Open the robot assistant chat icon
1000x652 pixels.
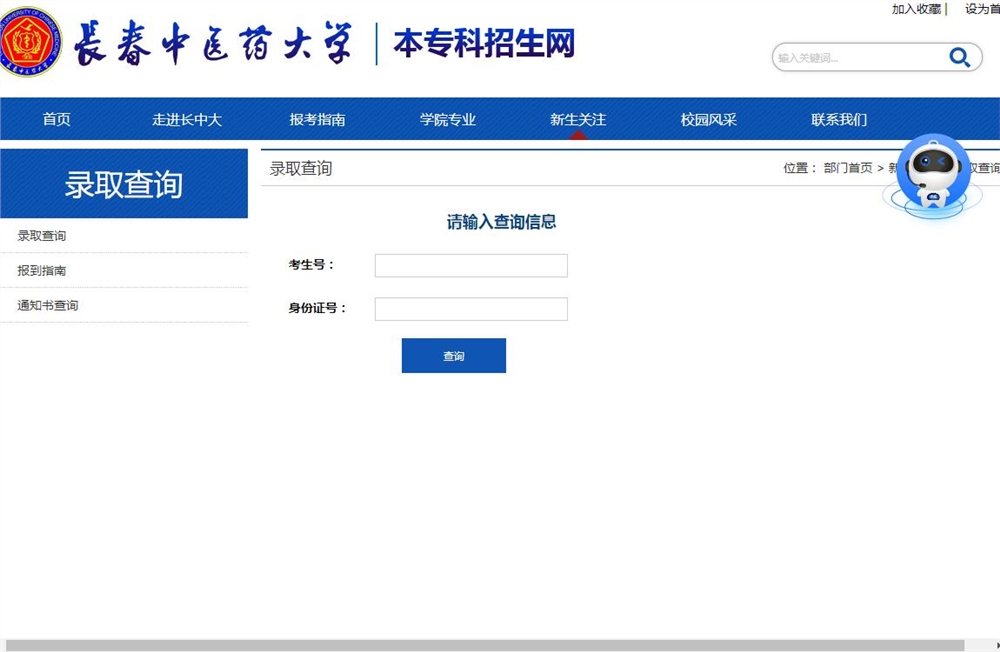click(933, 175)
